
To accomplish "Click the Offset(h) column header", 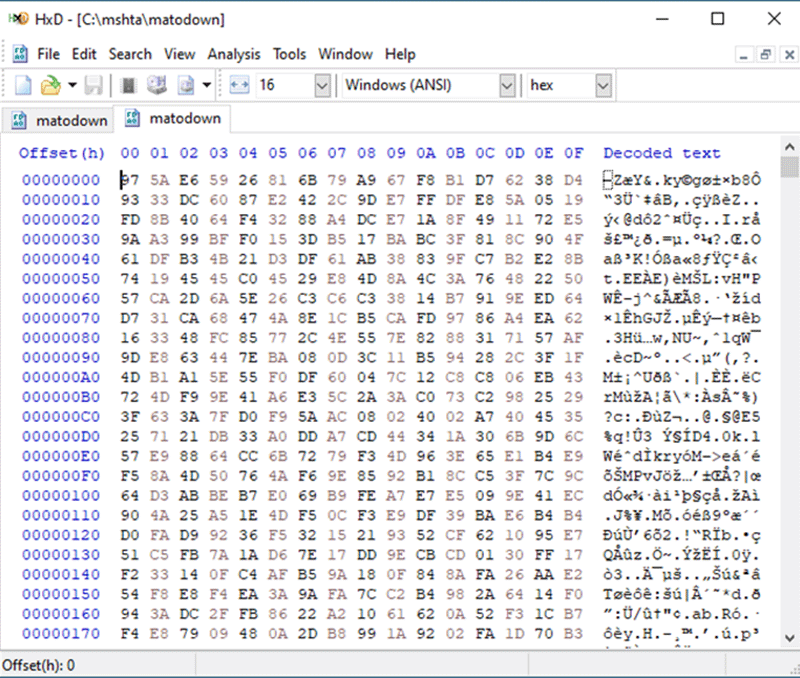I will (62, 153).
